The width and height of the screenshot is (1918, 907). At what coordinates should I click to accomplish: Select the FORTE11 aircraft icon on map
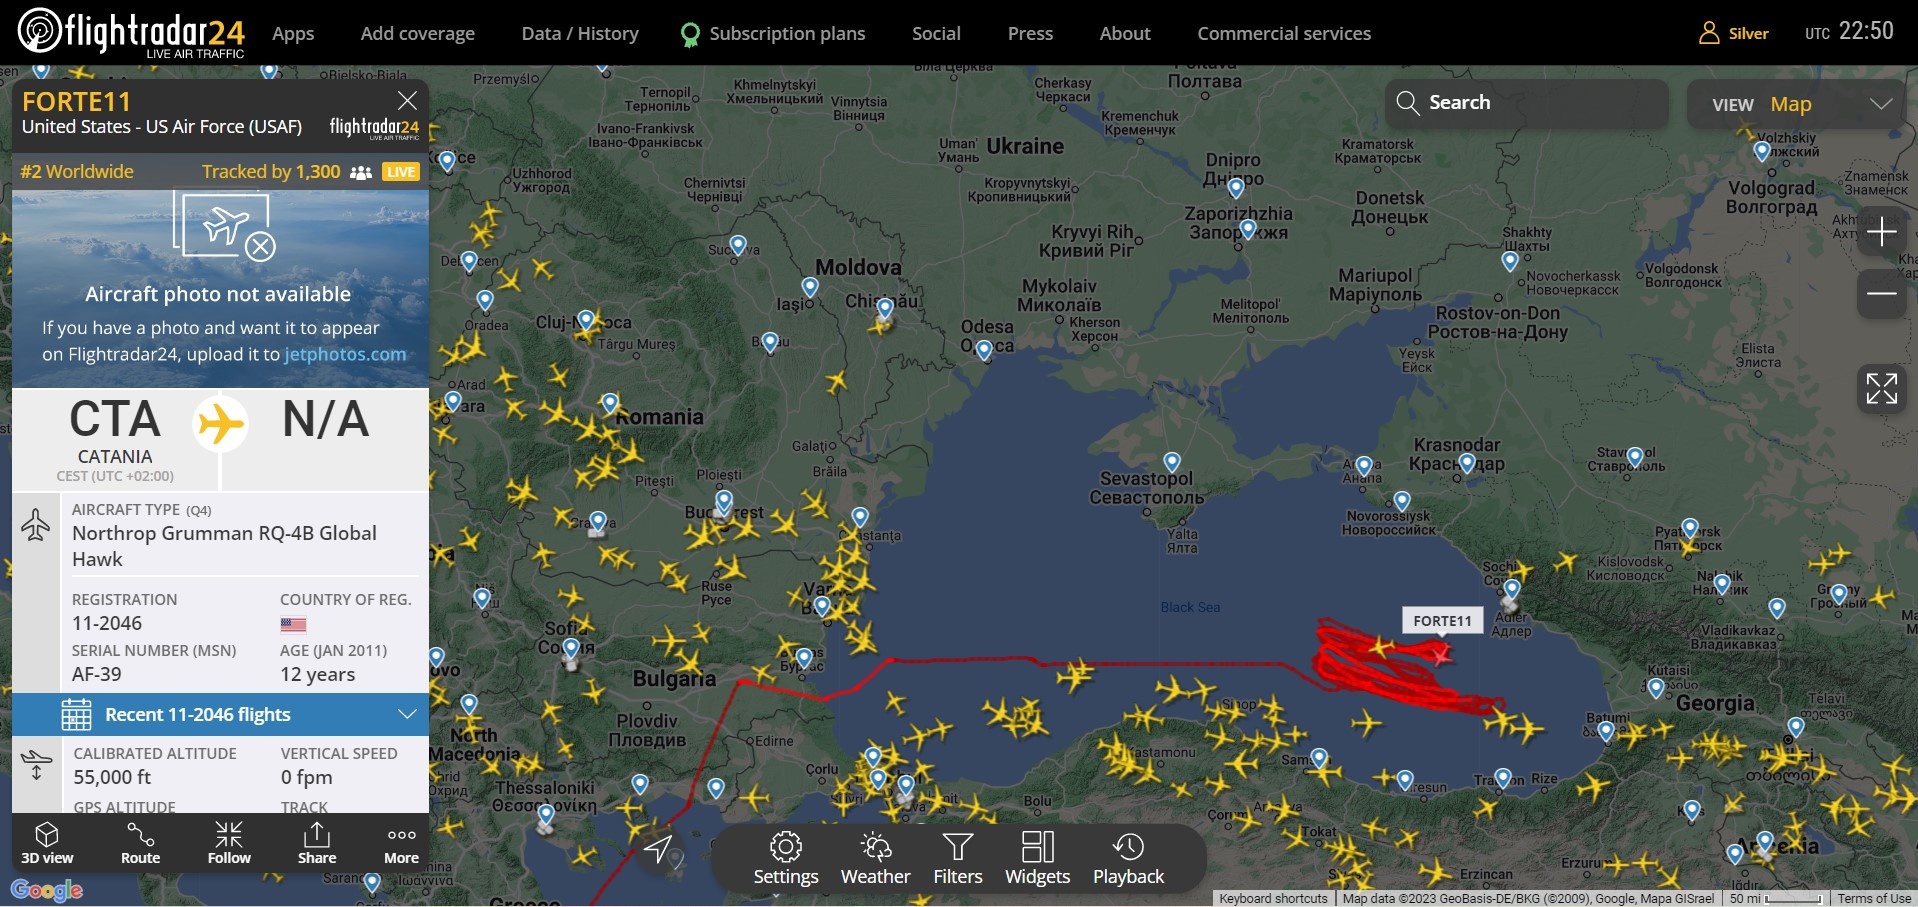pyautogui.click(x=1440, y=654)
